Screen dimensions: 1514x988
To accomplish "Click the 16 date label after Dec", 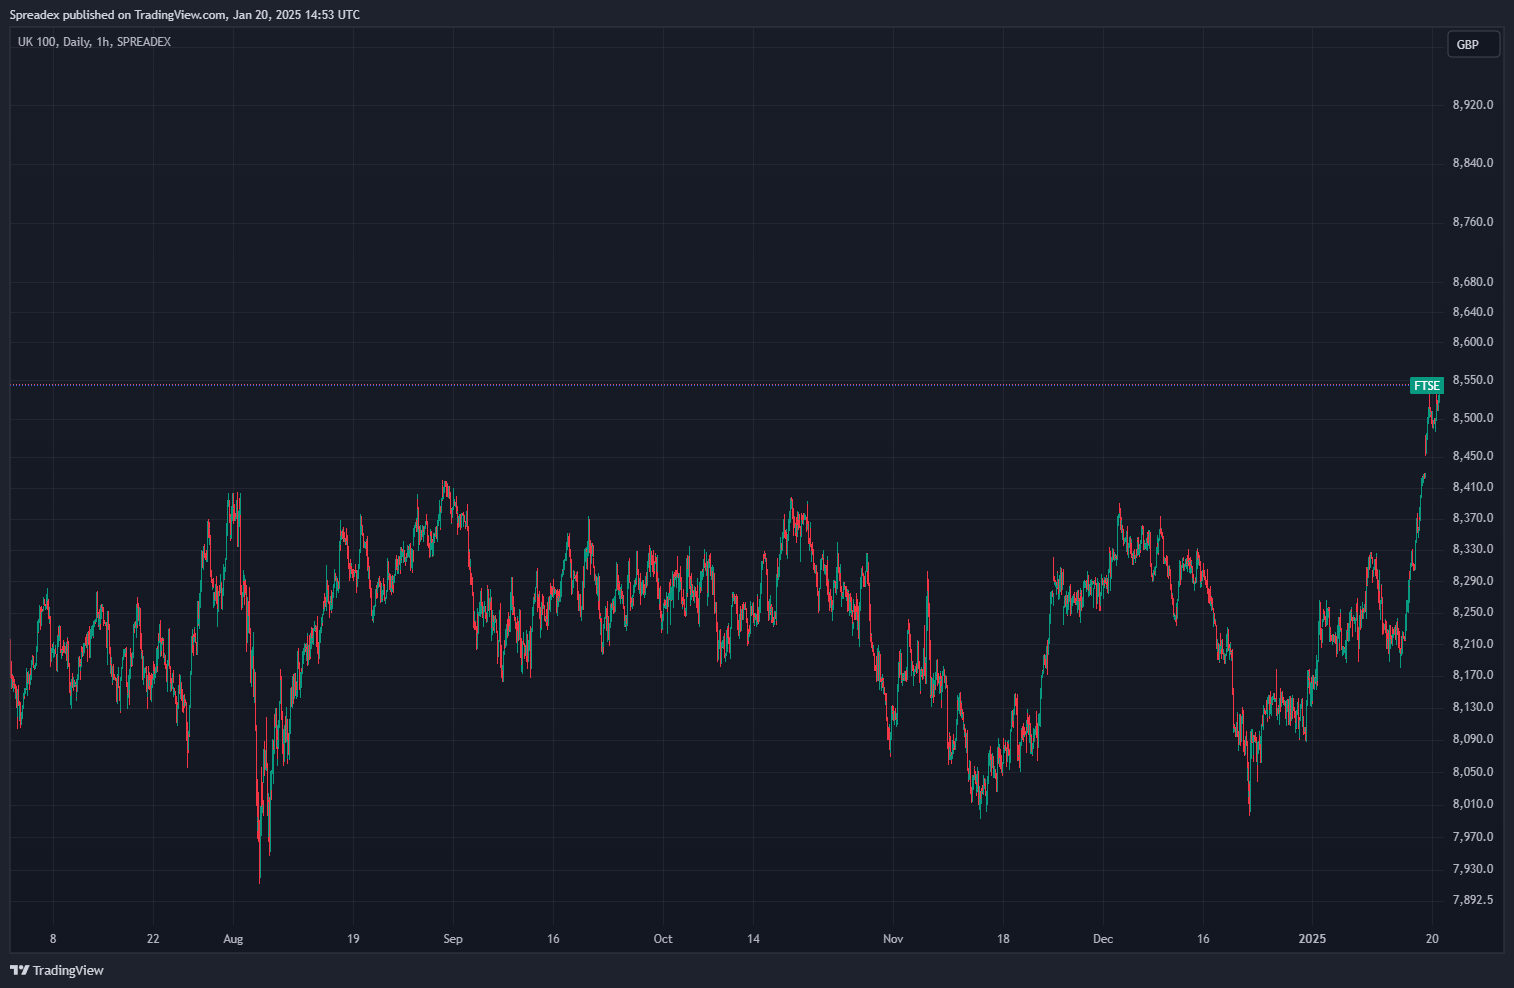I will click(1203, 939).
